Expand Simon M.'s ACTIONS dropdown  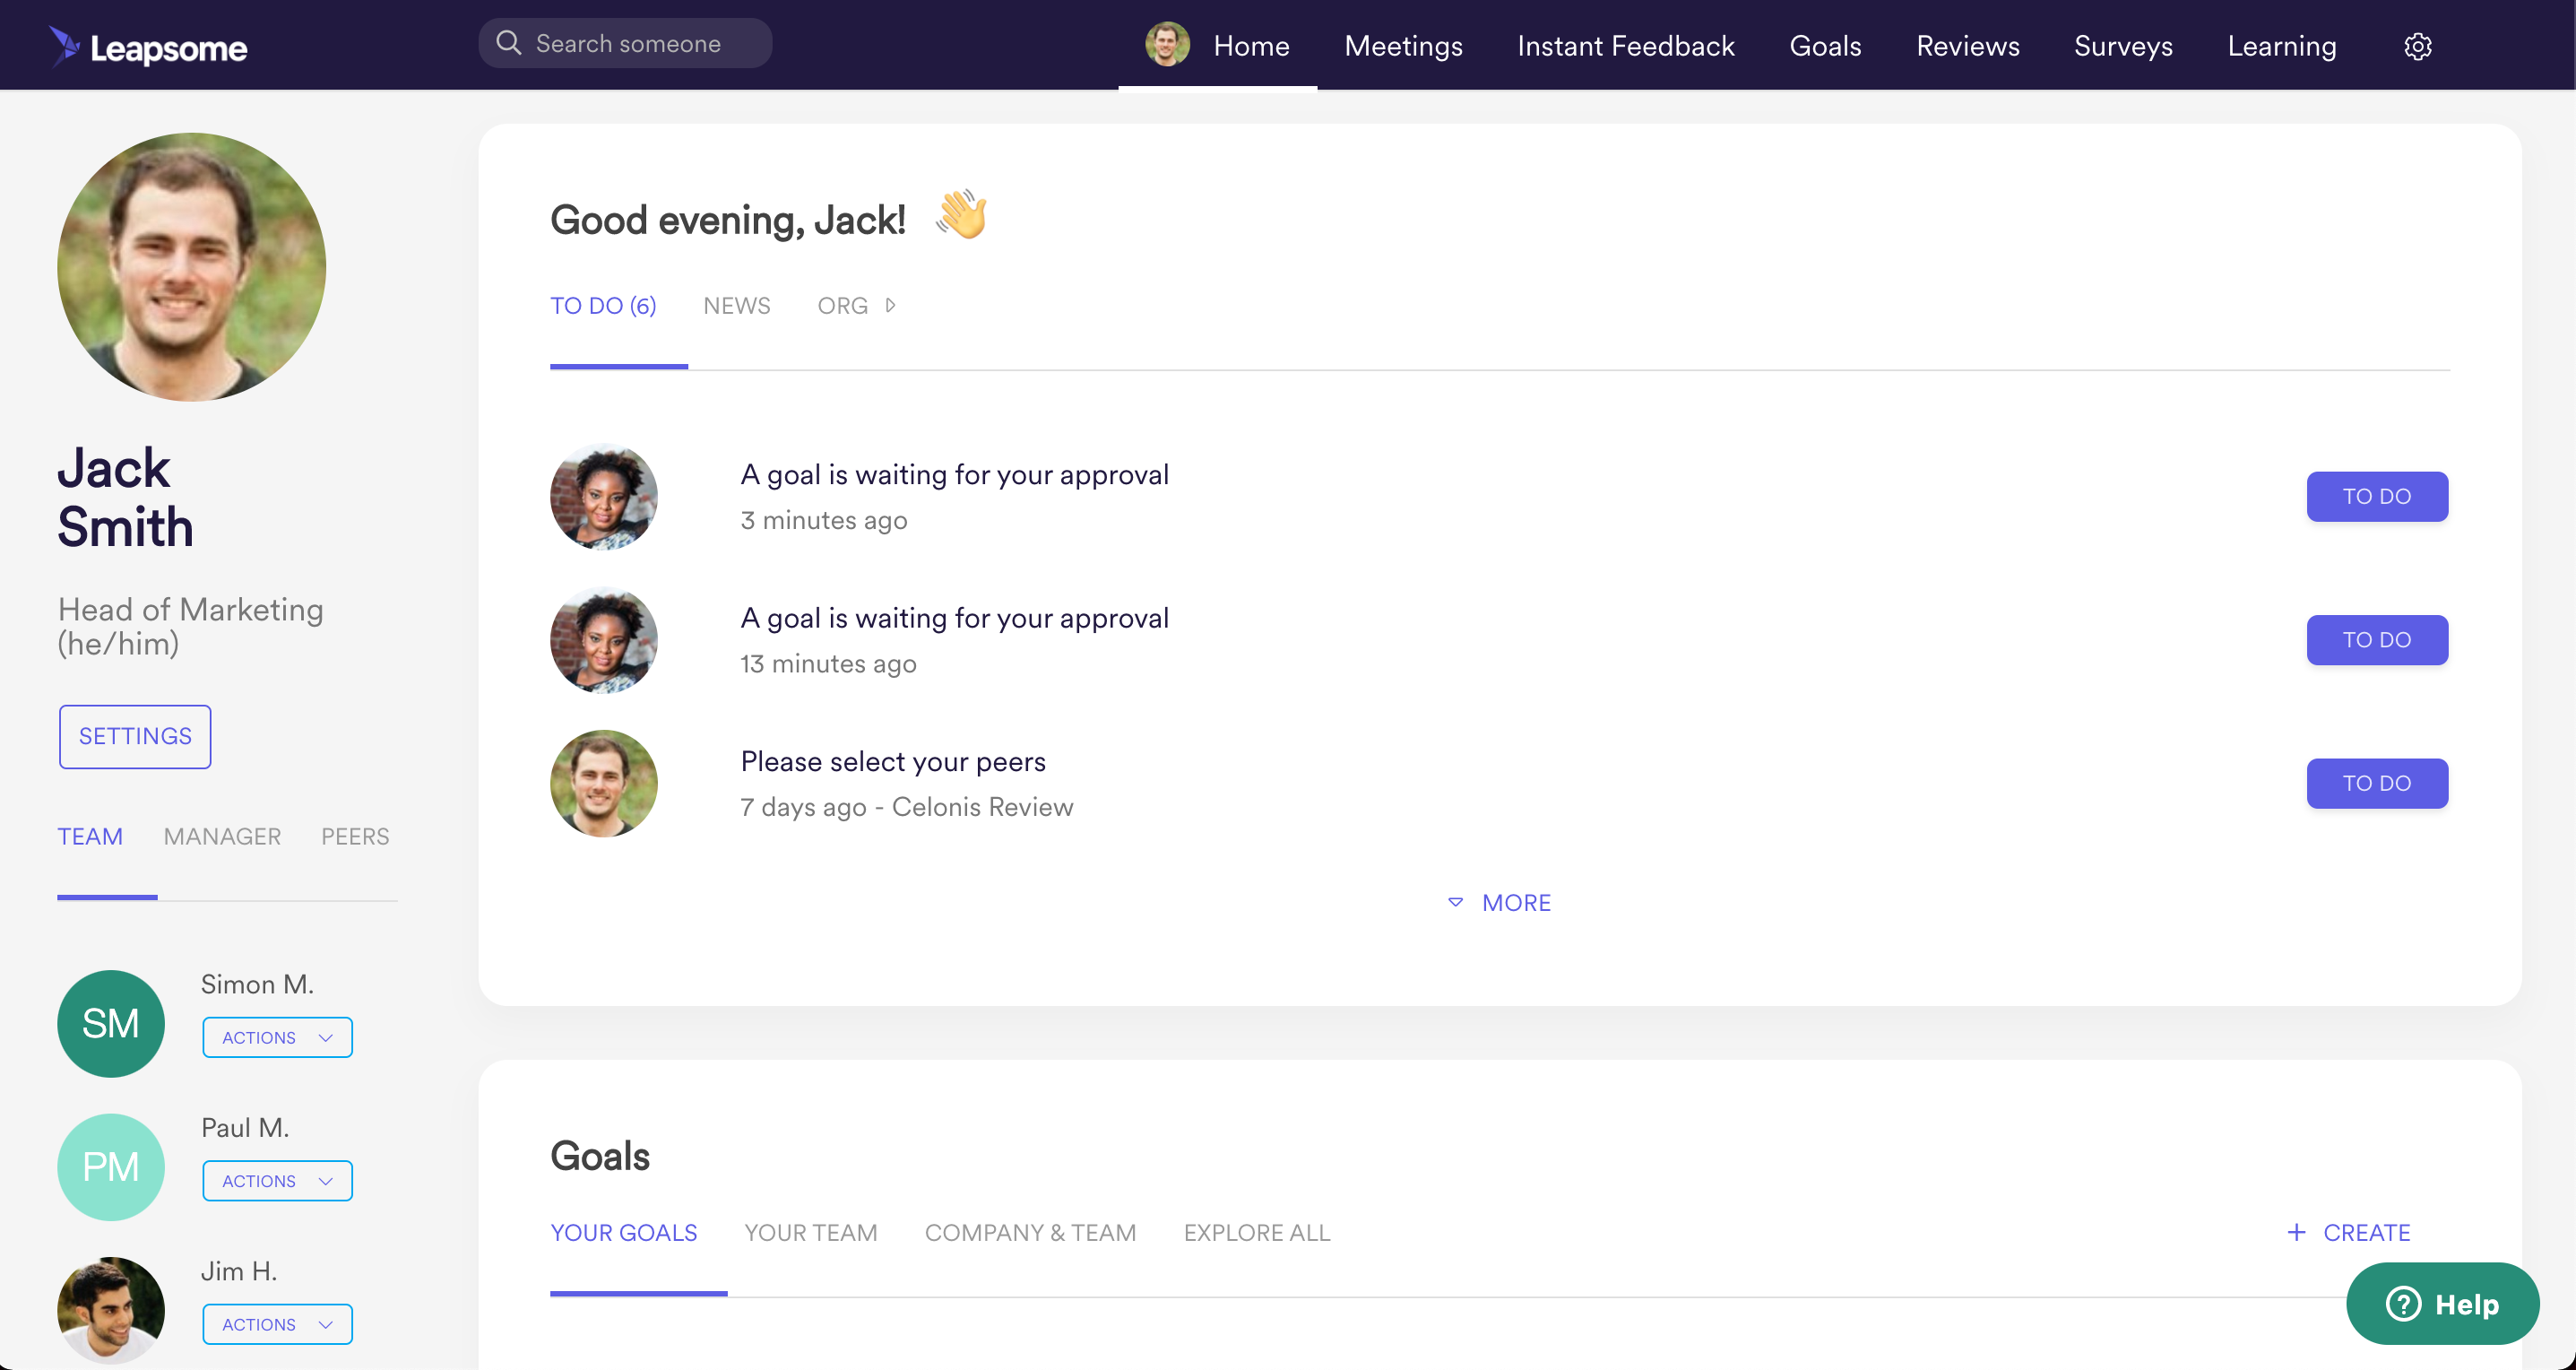(x=277, y=1037)
